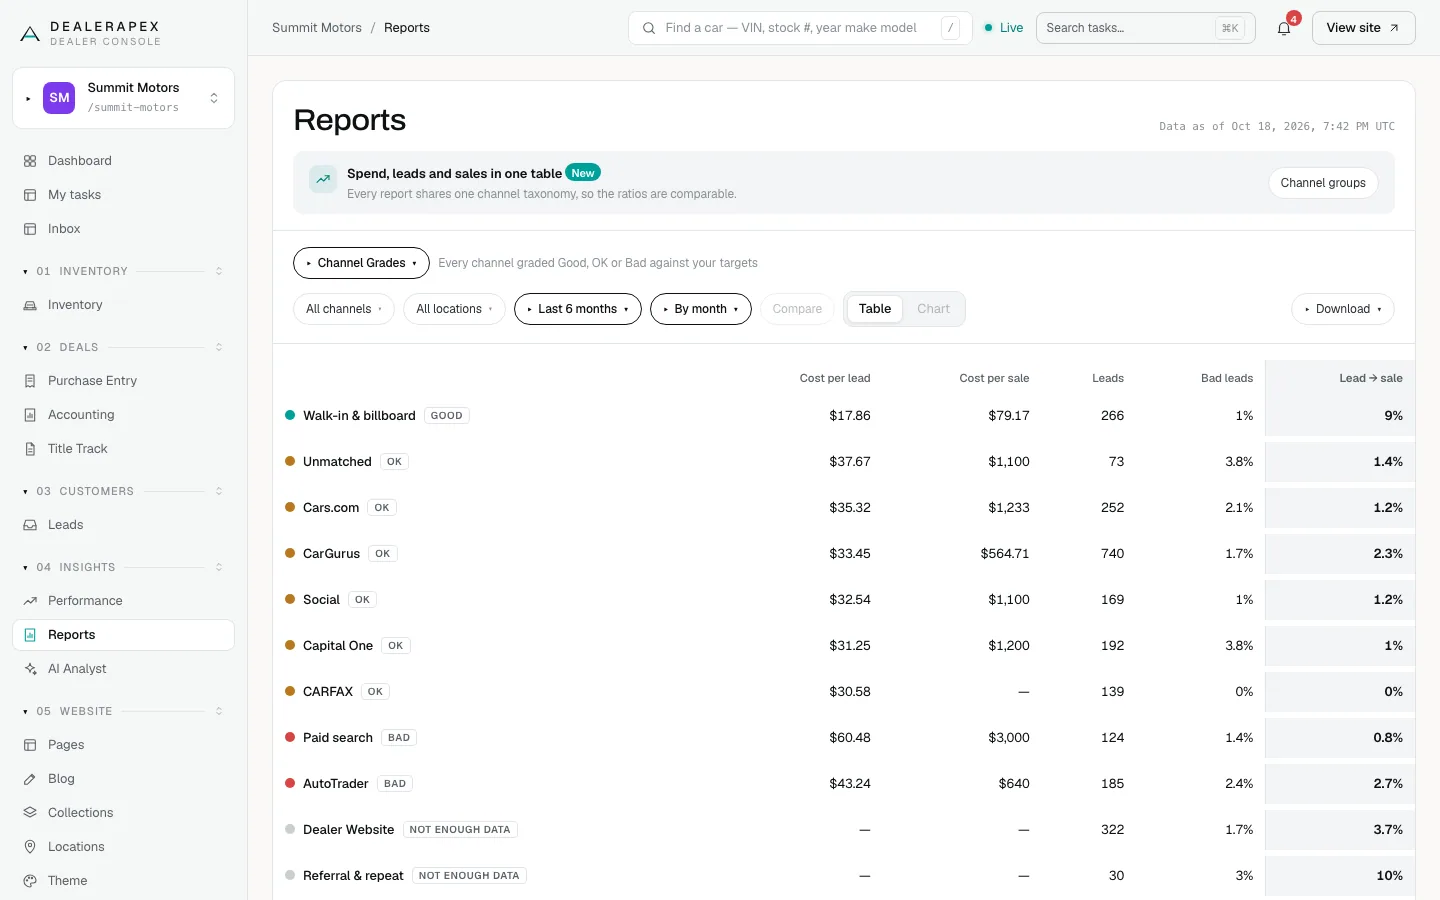Screen dimensions: 1440x900
Task: Focus the Find a car search field
Action: tap(800, 28)
